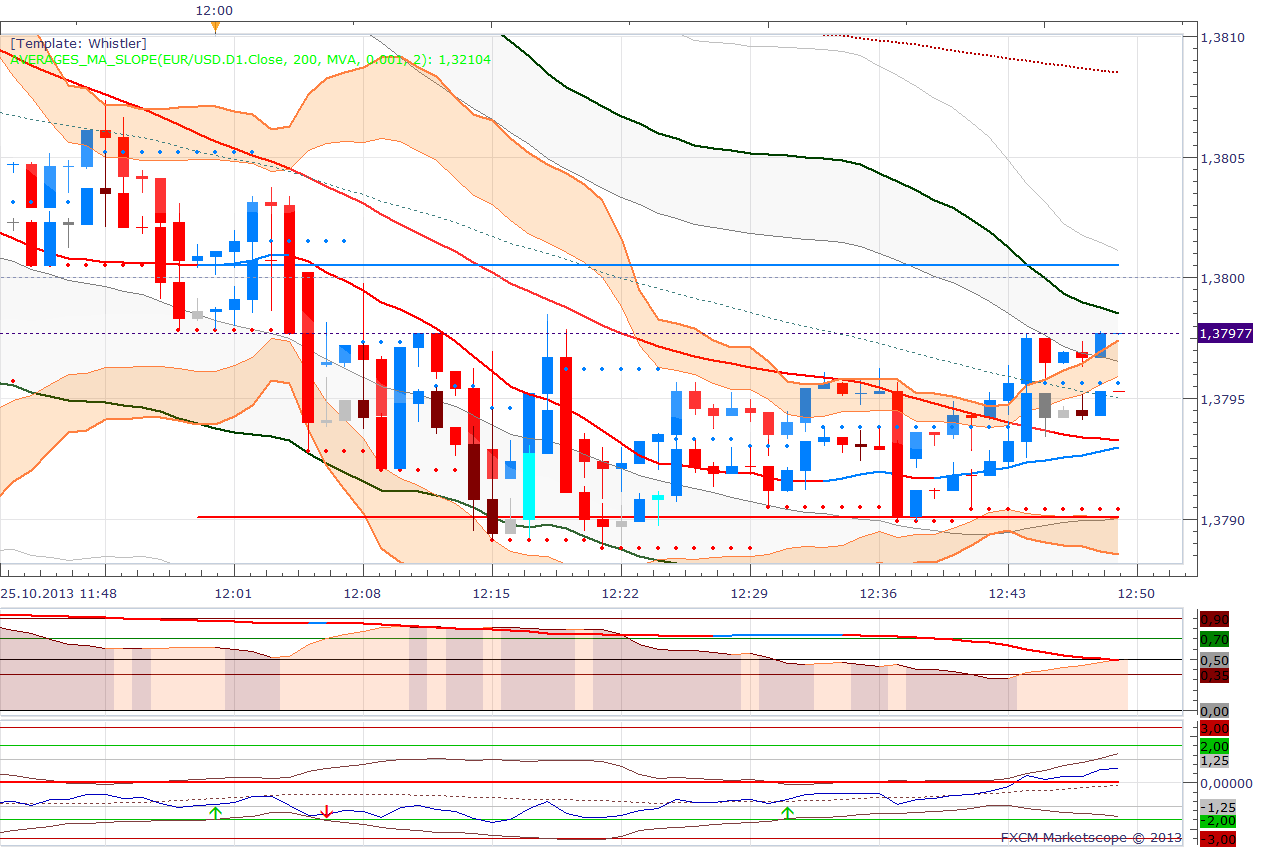The height and width of the screenshot is (847, 1263).
Task: Click the 12:43 time axis label
Action: pyautogui.click(x=1007, y=593)
